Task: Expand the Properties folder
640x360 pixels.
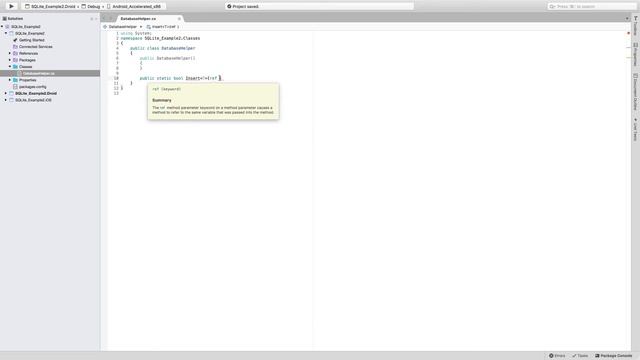Action: pos(10,80)
